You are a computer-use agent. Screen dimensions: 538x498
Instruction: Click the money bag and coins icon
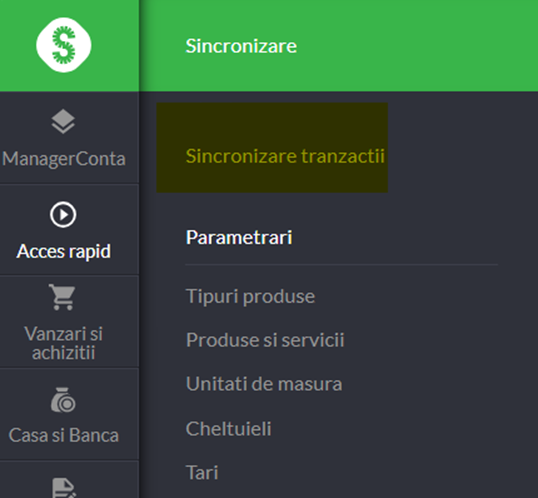point(63,400)
